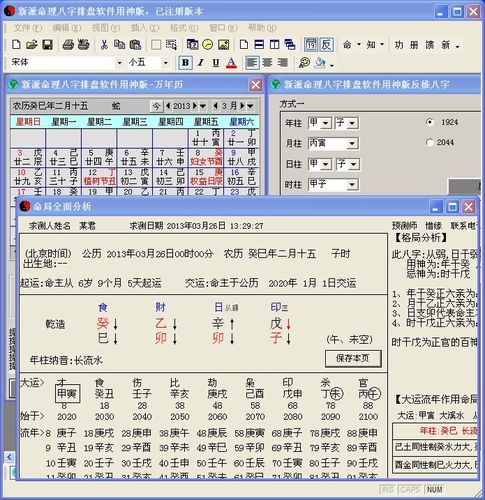Open the font name dropdown 宋体
The height and width of the screenshot is (500, 485).
119,63
